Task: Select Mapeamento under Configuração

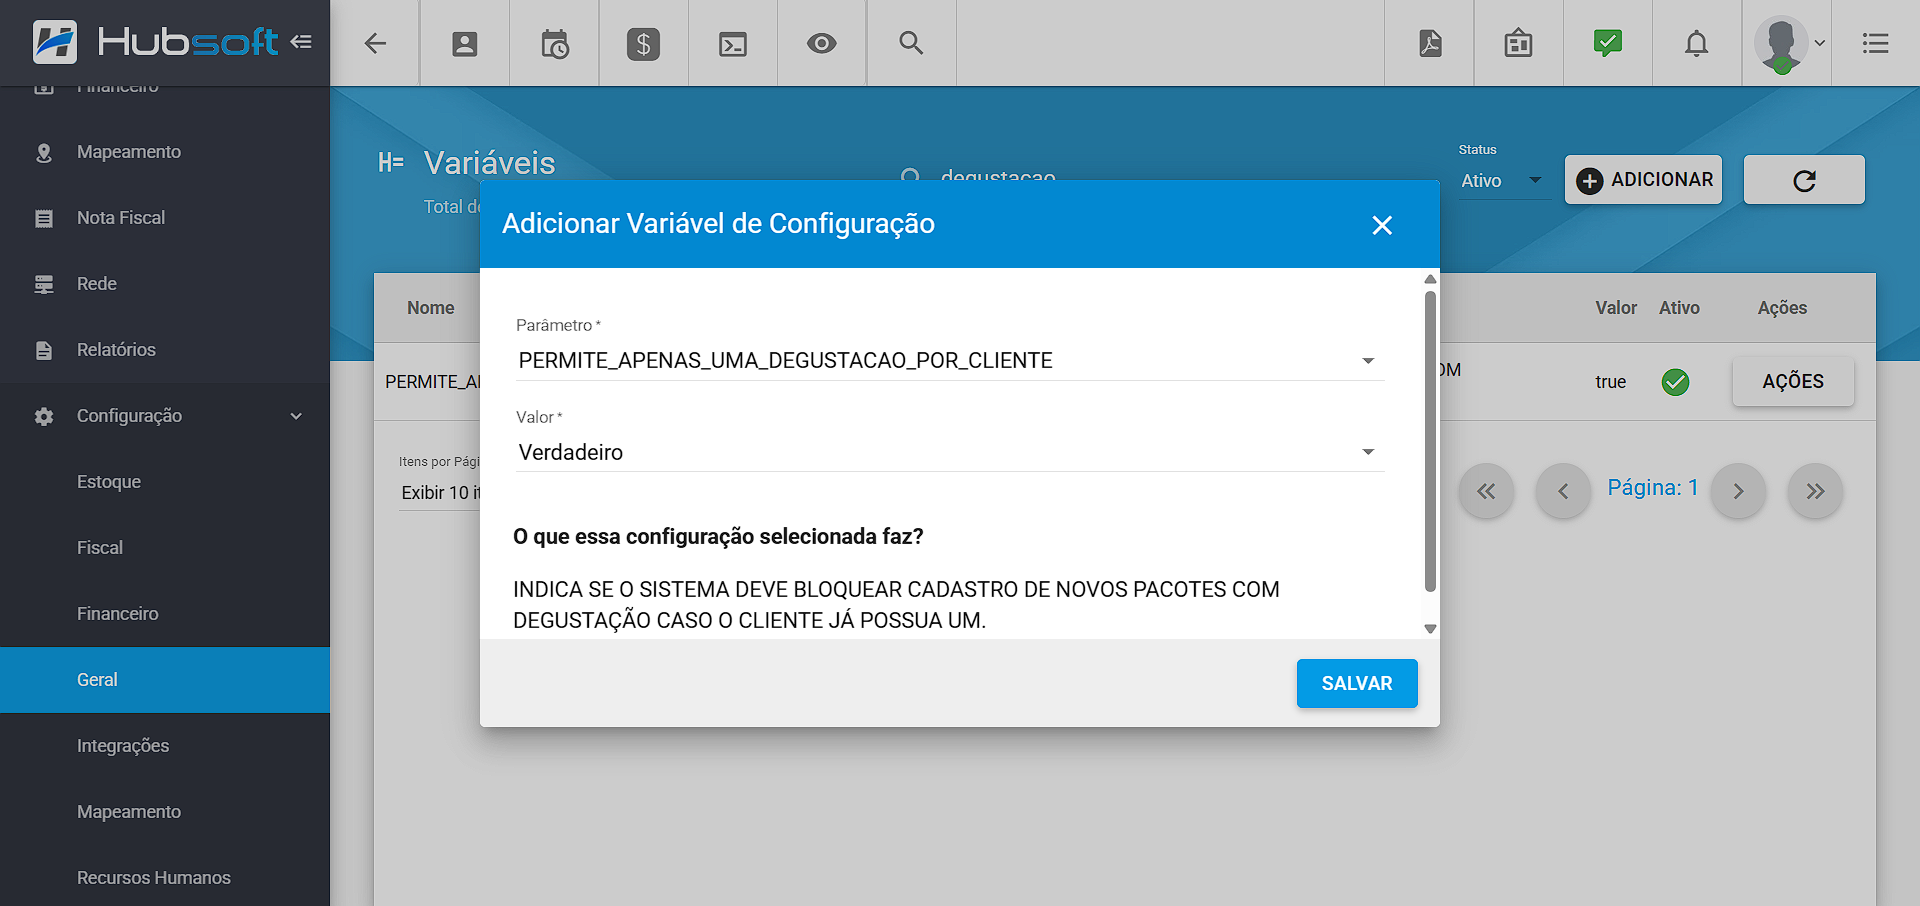Action: pyautogui.click(x=165, y=812)
